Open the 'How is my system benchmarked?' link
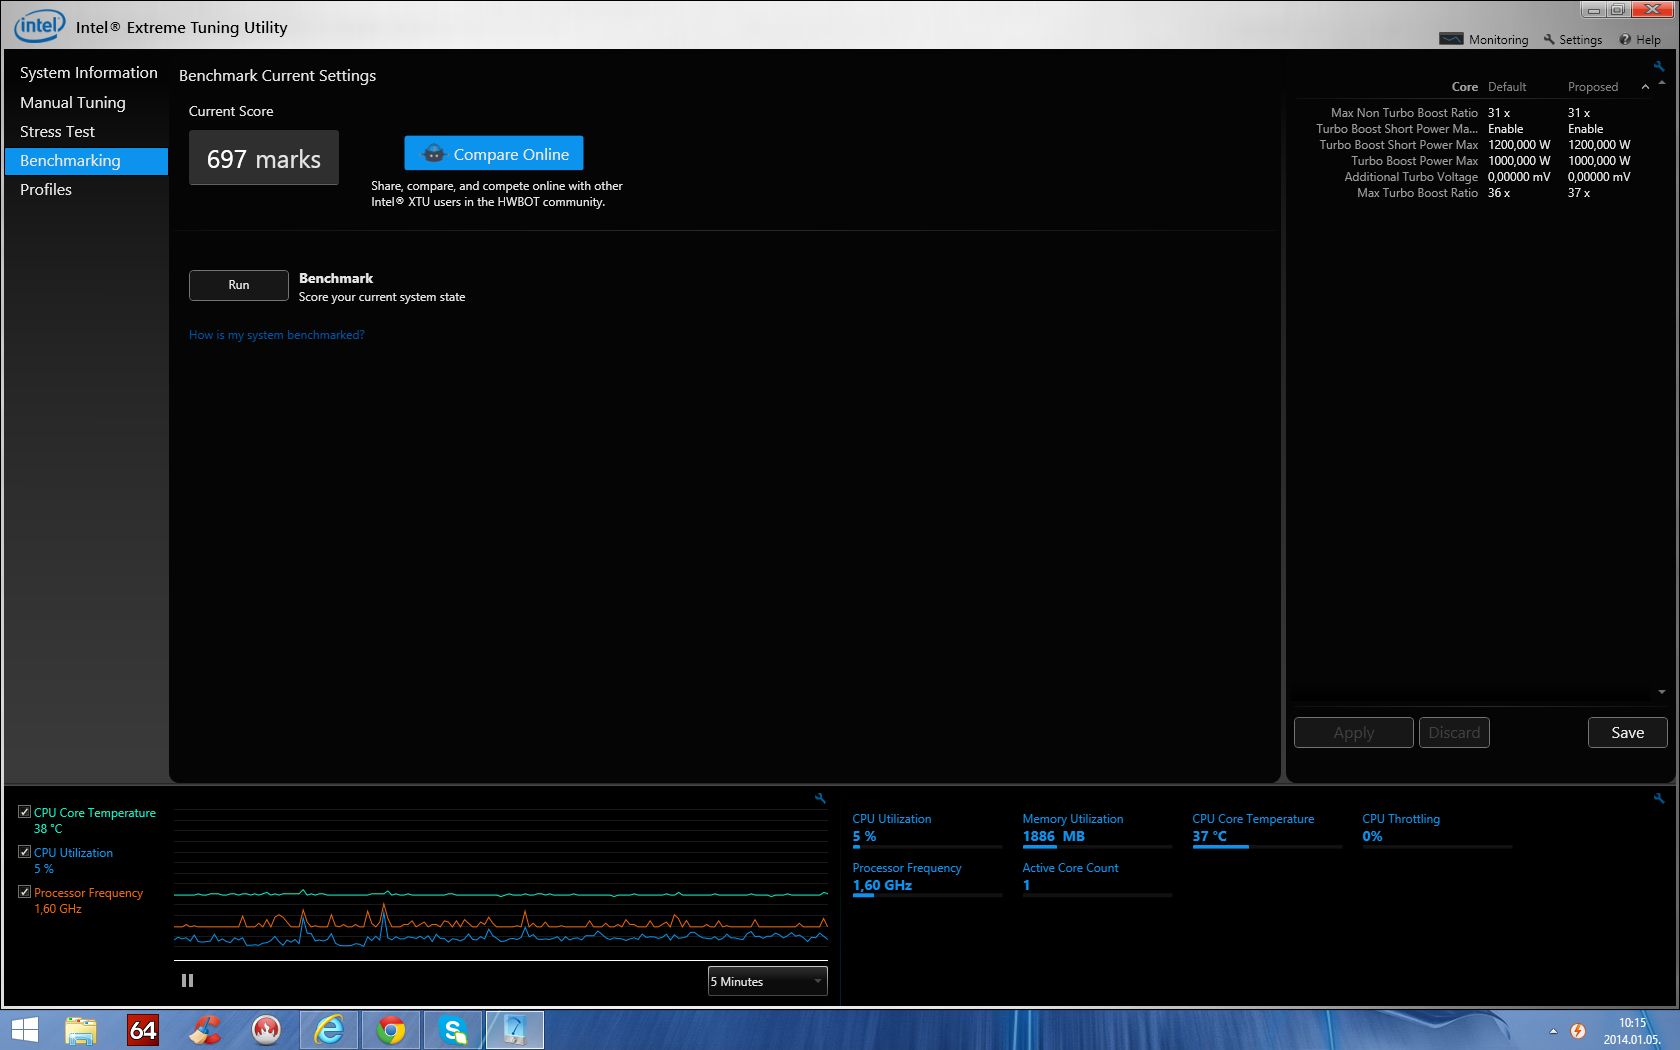The image size is (1680, 1050). coord(277,335)
